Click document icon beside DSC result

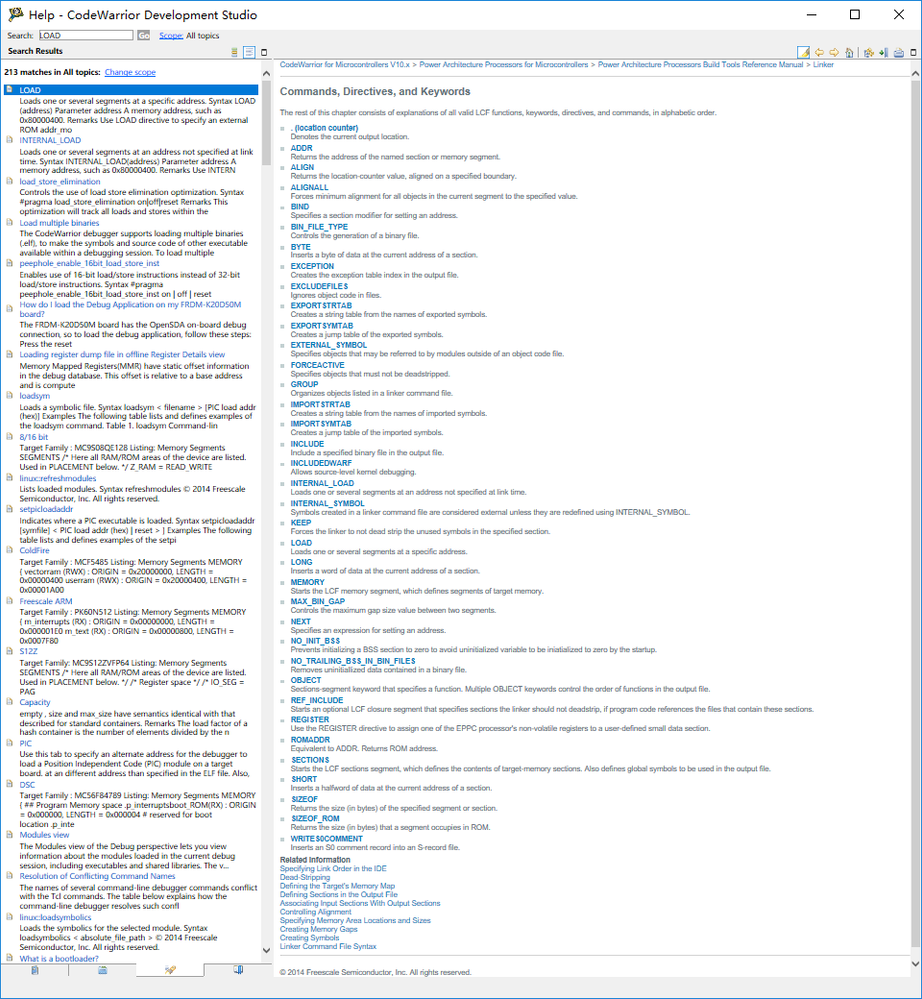point(9,784)
